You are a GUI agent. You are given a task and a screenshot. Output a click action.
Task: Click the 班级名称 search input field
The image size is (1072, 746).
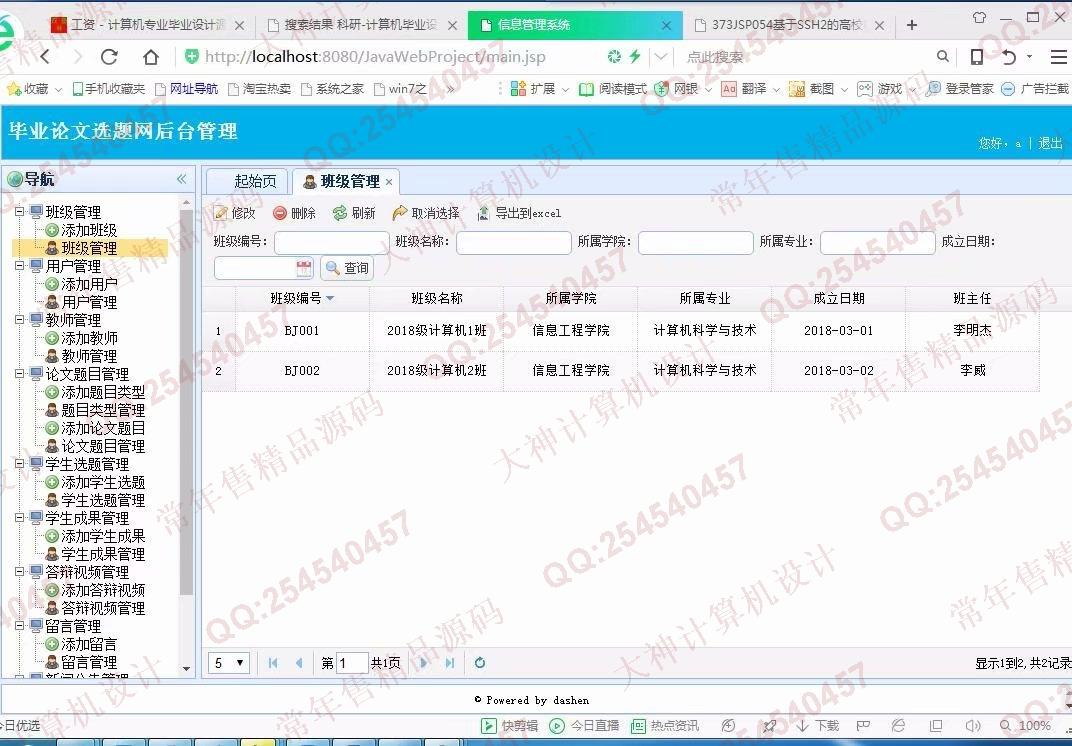pos(513,242)
